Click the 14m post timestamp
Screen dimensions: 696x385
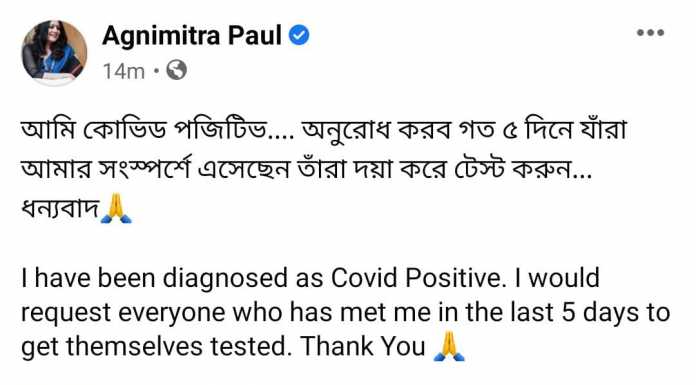click(124, 71)
